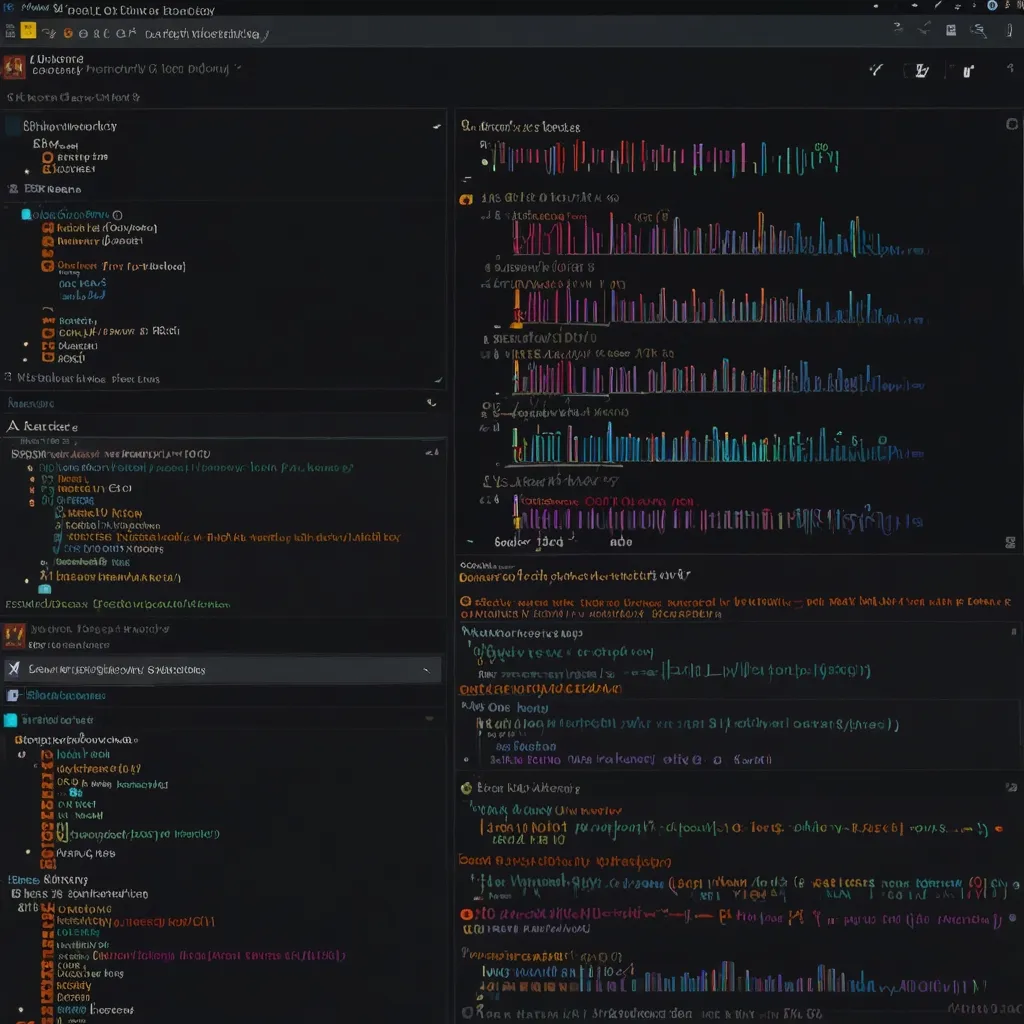Collapse the first left panel using its header arrow

tap(436, 127)
